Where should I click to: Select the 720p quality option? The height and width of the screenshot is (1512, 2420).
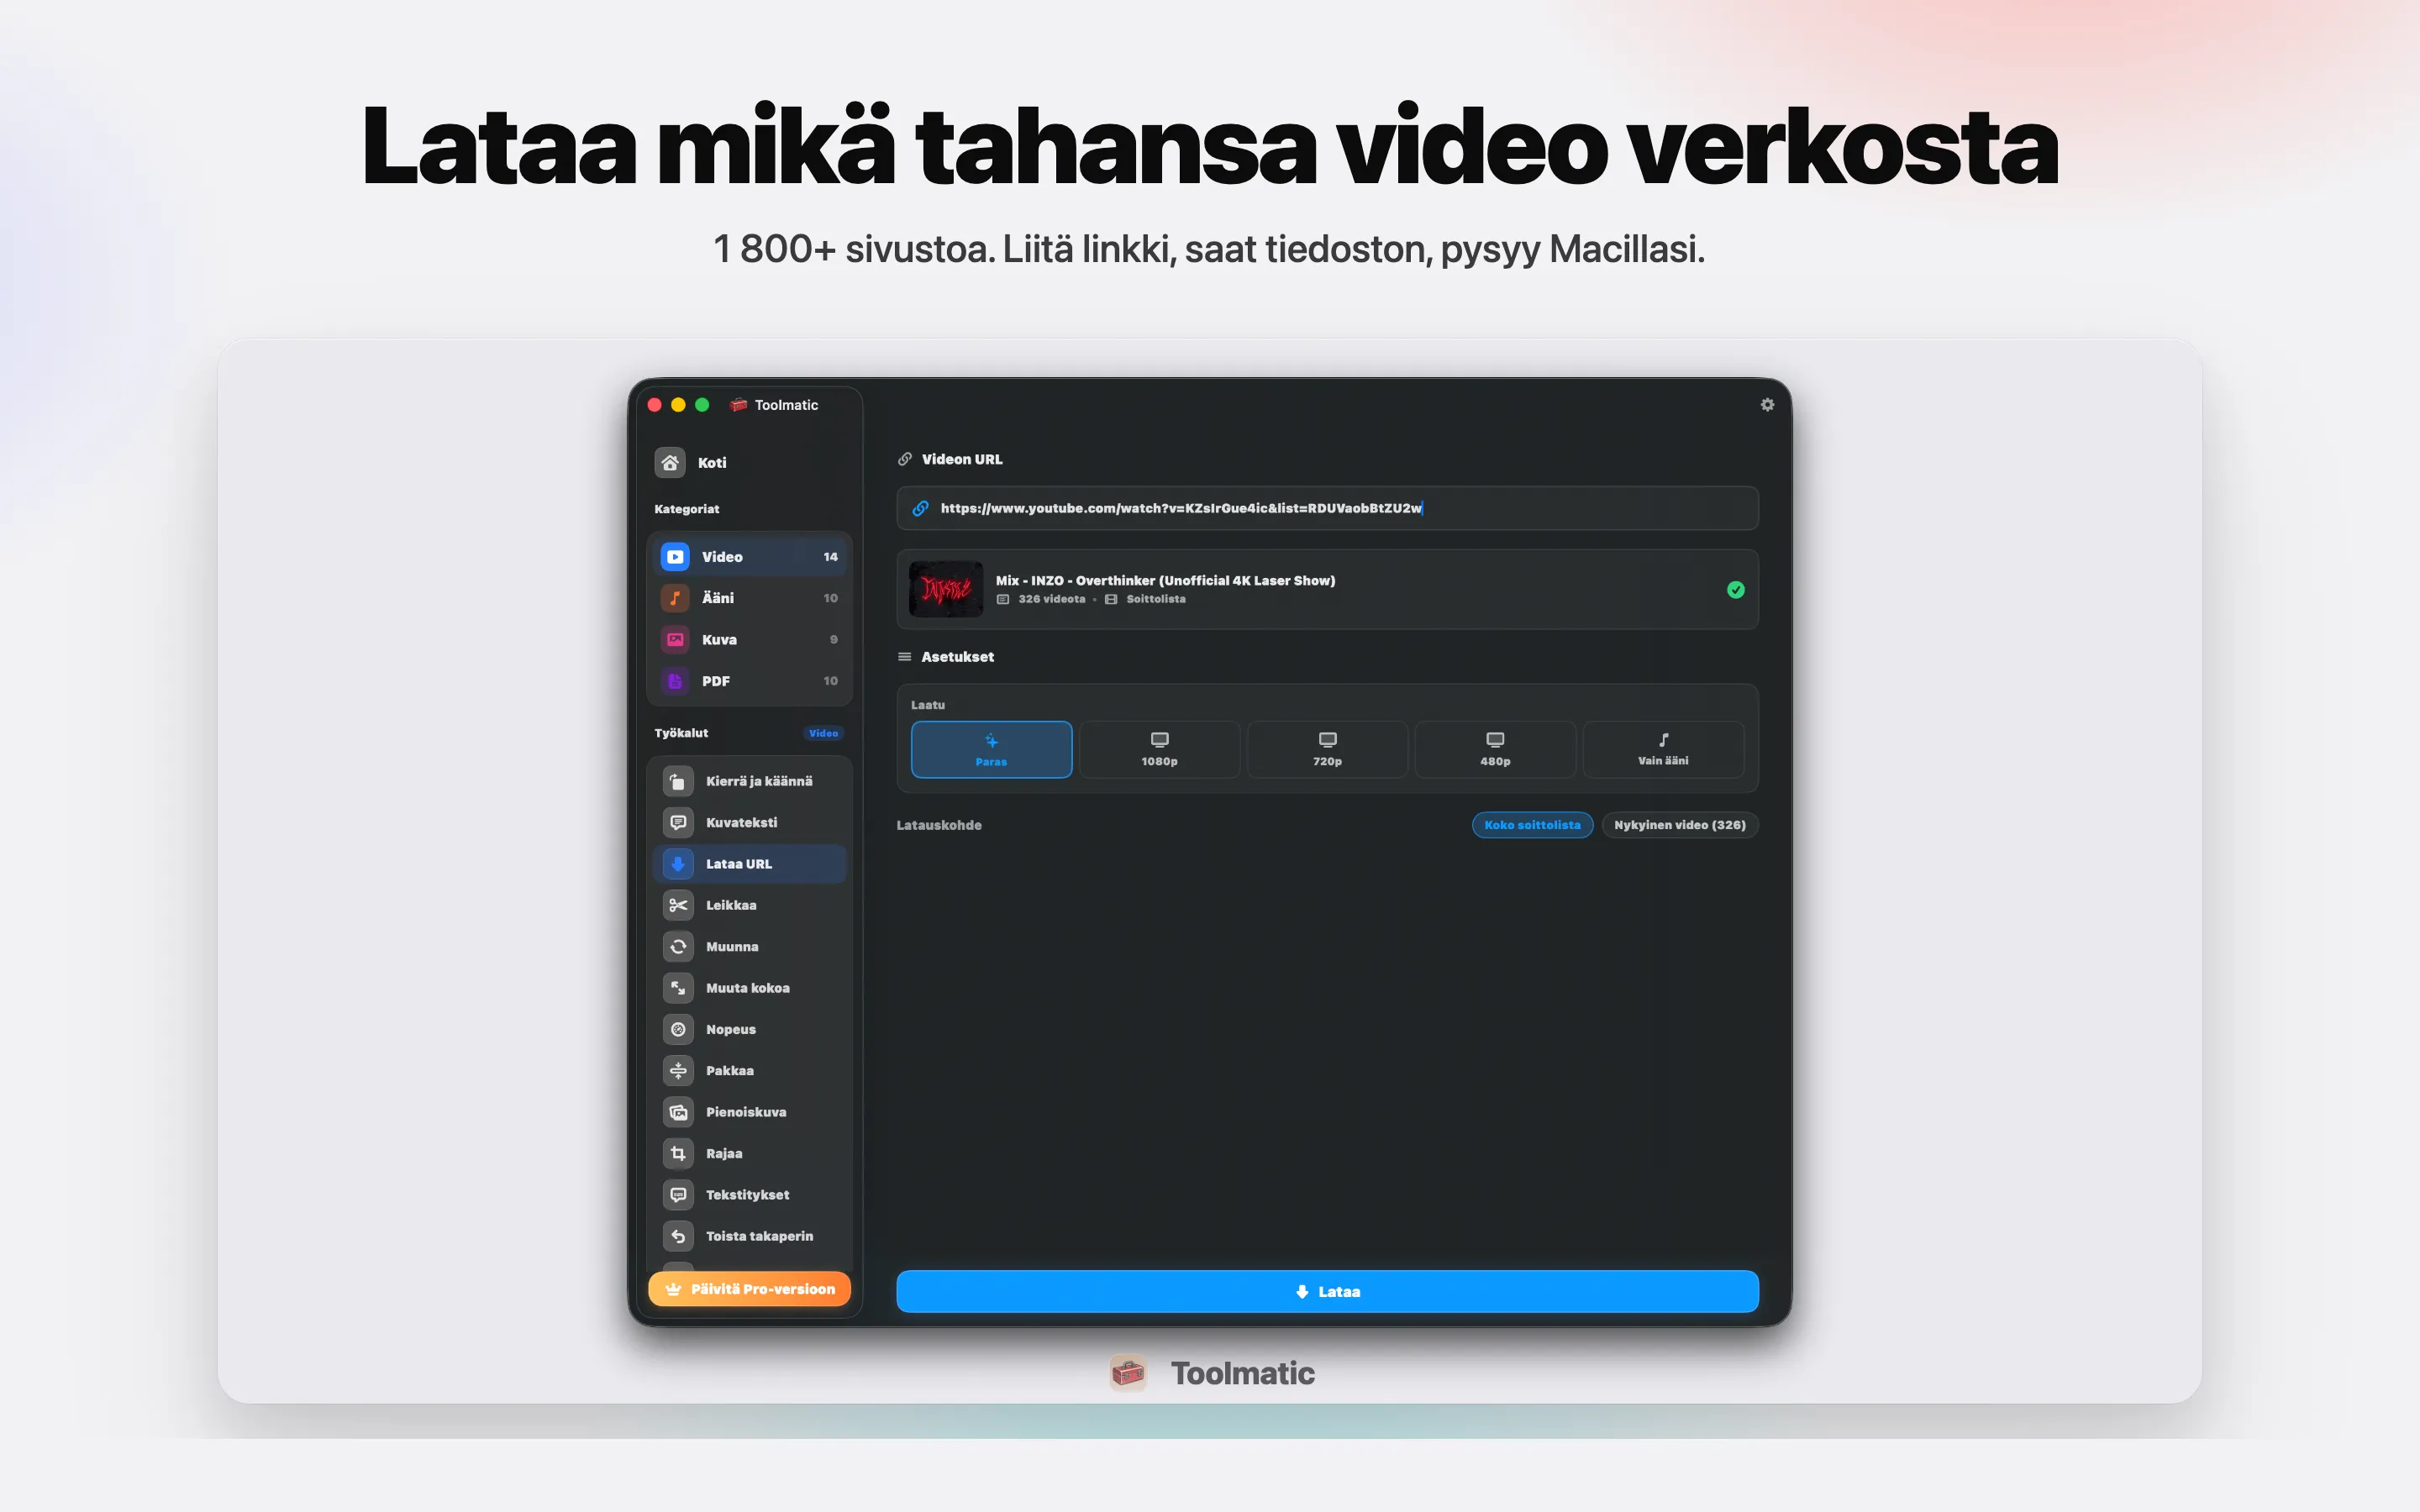(1327, 749)
